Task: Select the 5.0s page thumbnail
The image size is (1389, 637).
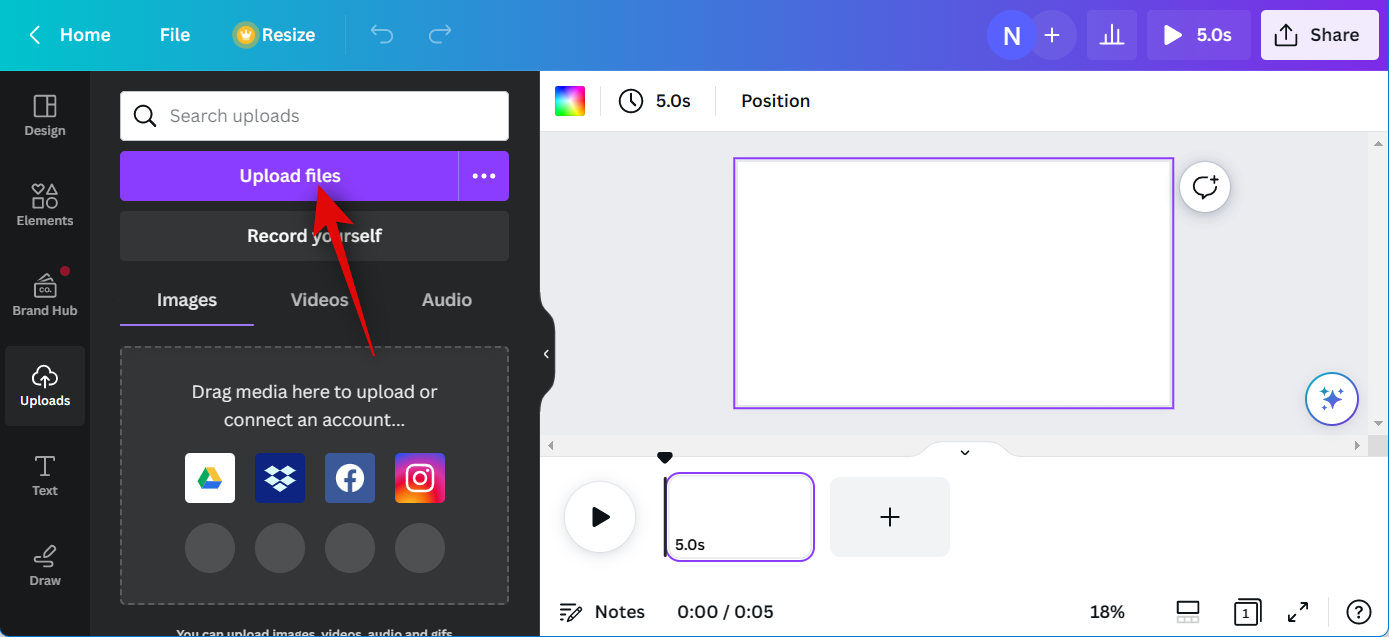Action: (740, 517)
